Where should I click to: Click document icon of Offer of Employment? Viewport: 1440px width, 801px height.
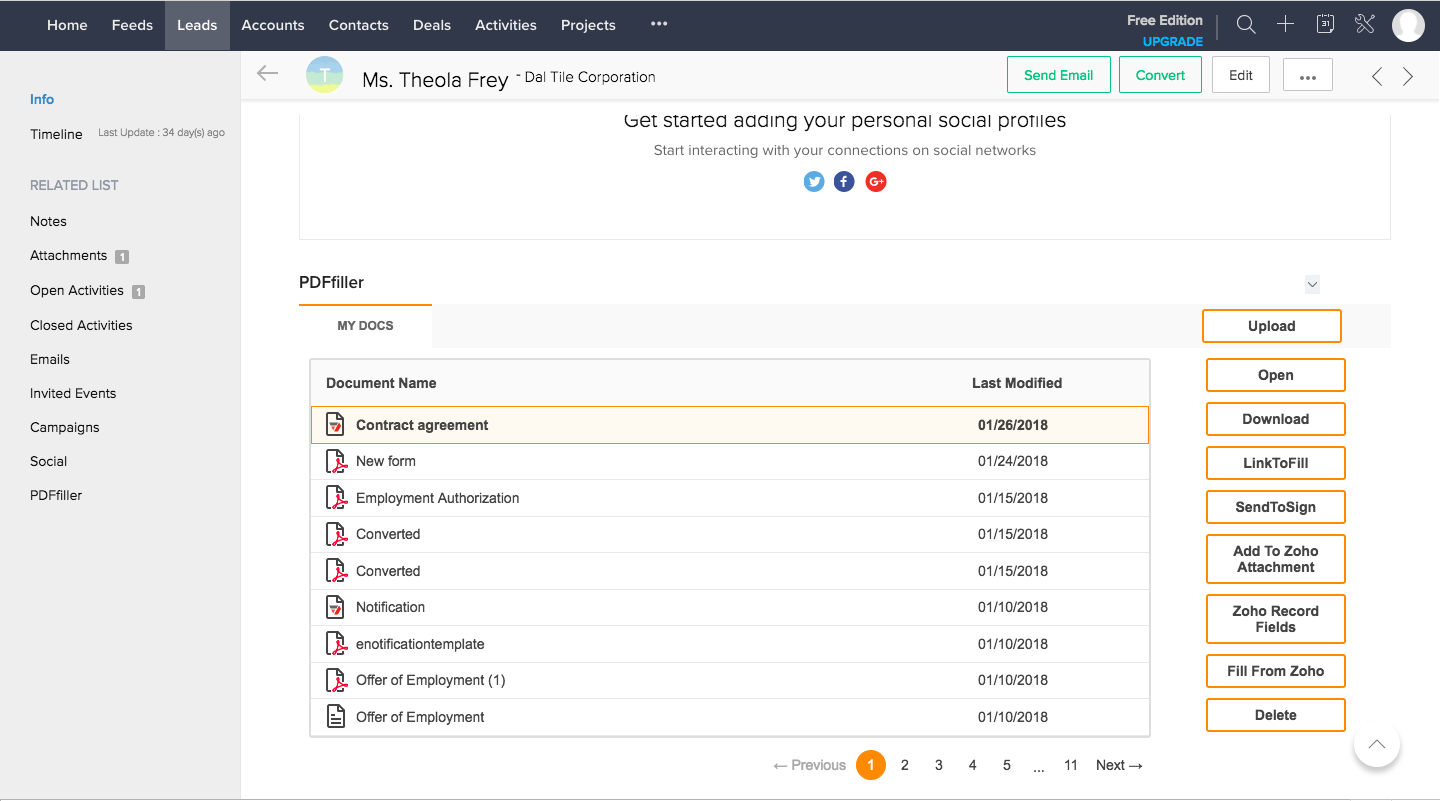tap(336, 717)
